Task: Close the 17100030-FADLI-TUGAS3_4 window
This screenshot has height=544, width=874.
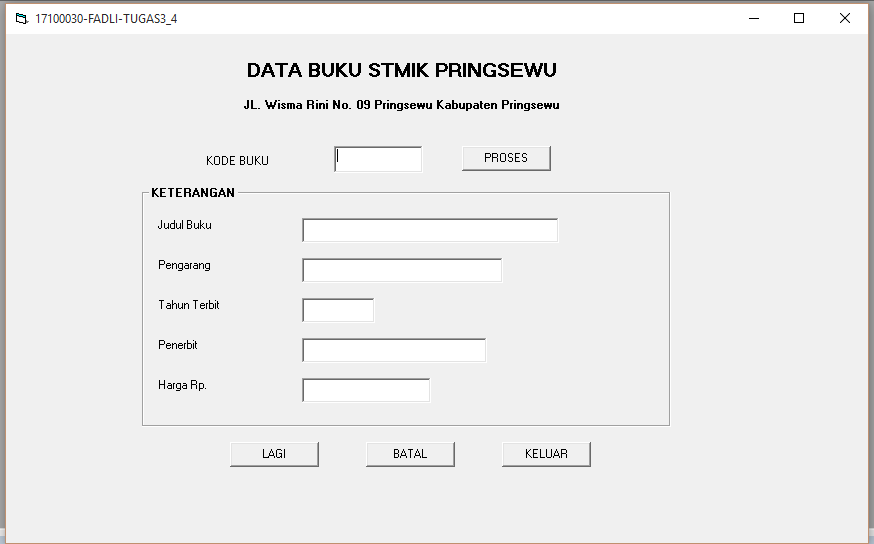Action: point(844,18)
